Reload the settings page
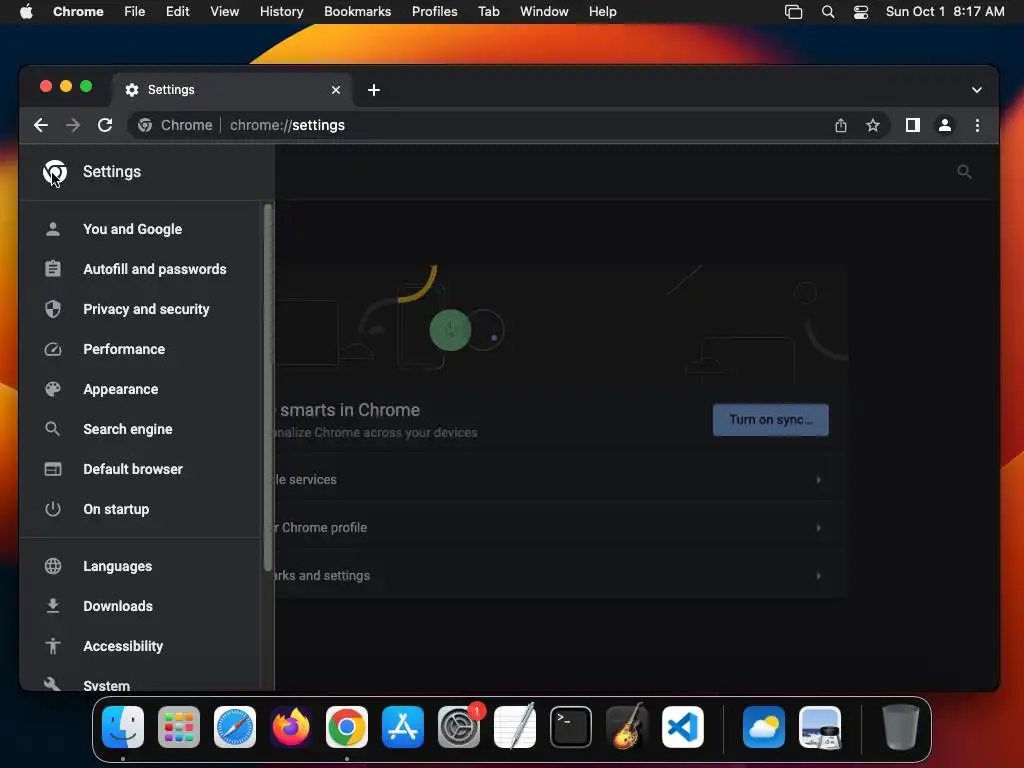The image size is (1024, 768). click(105, 125)
